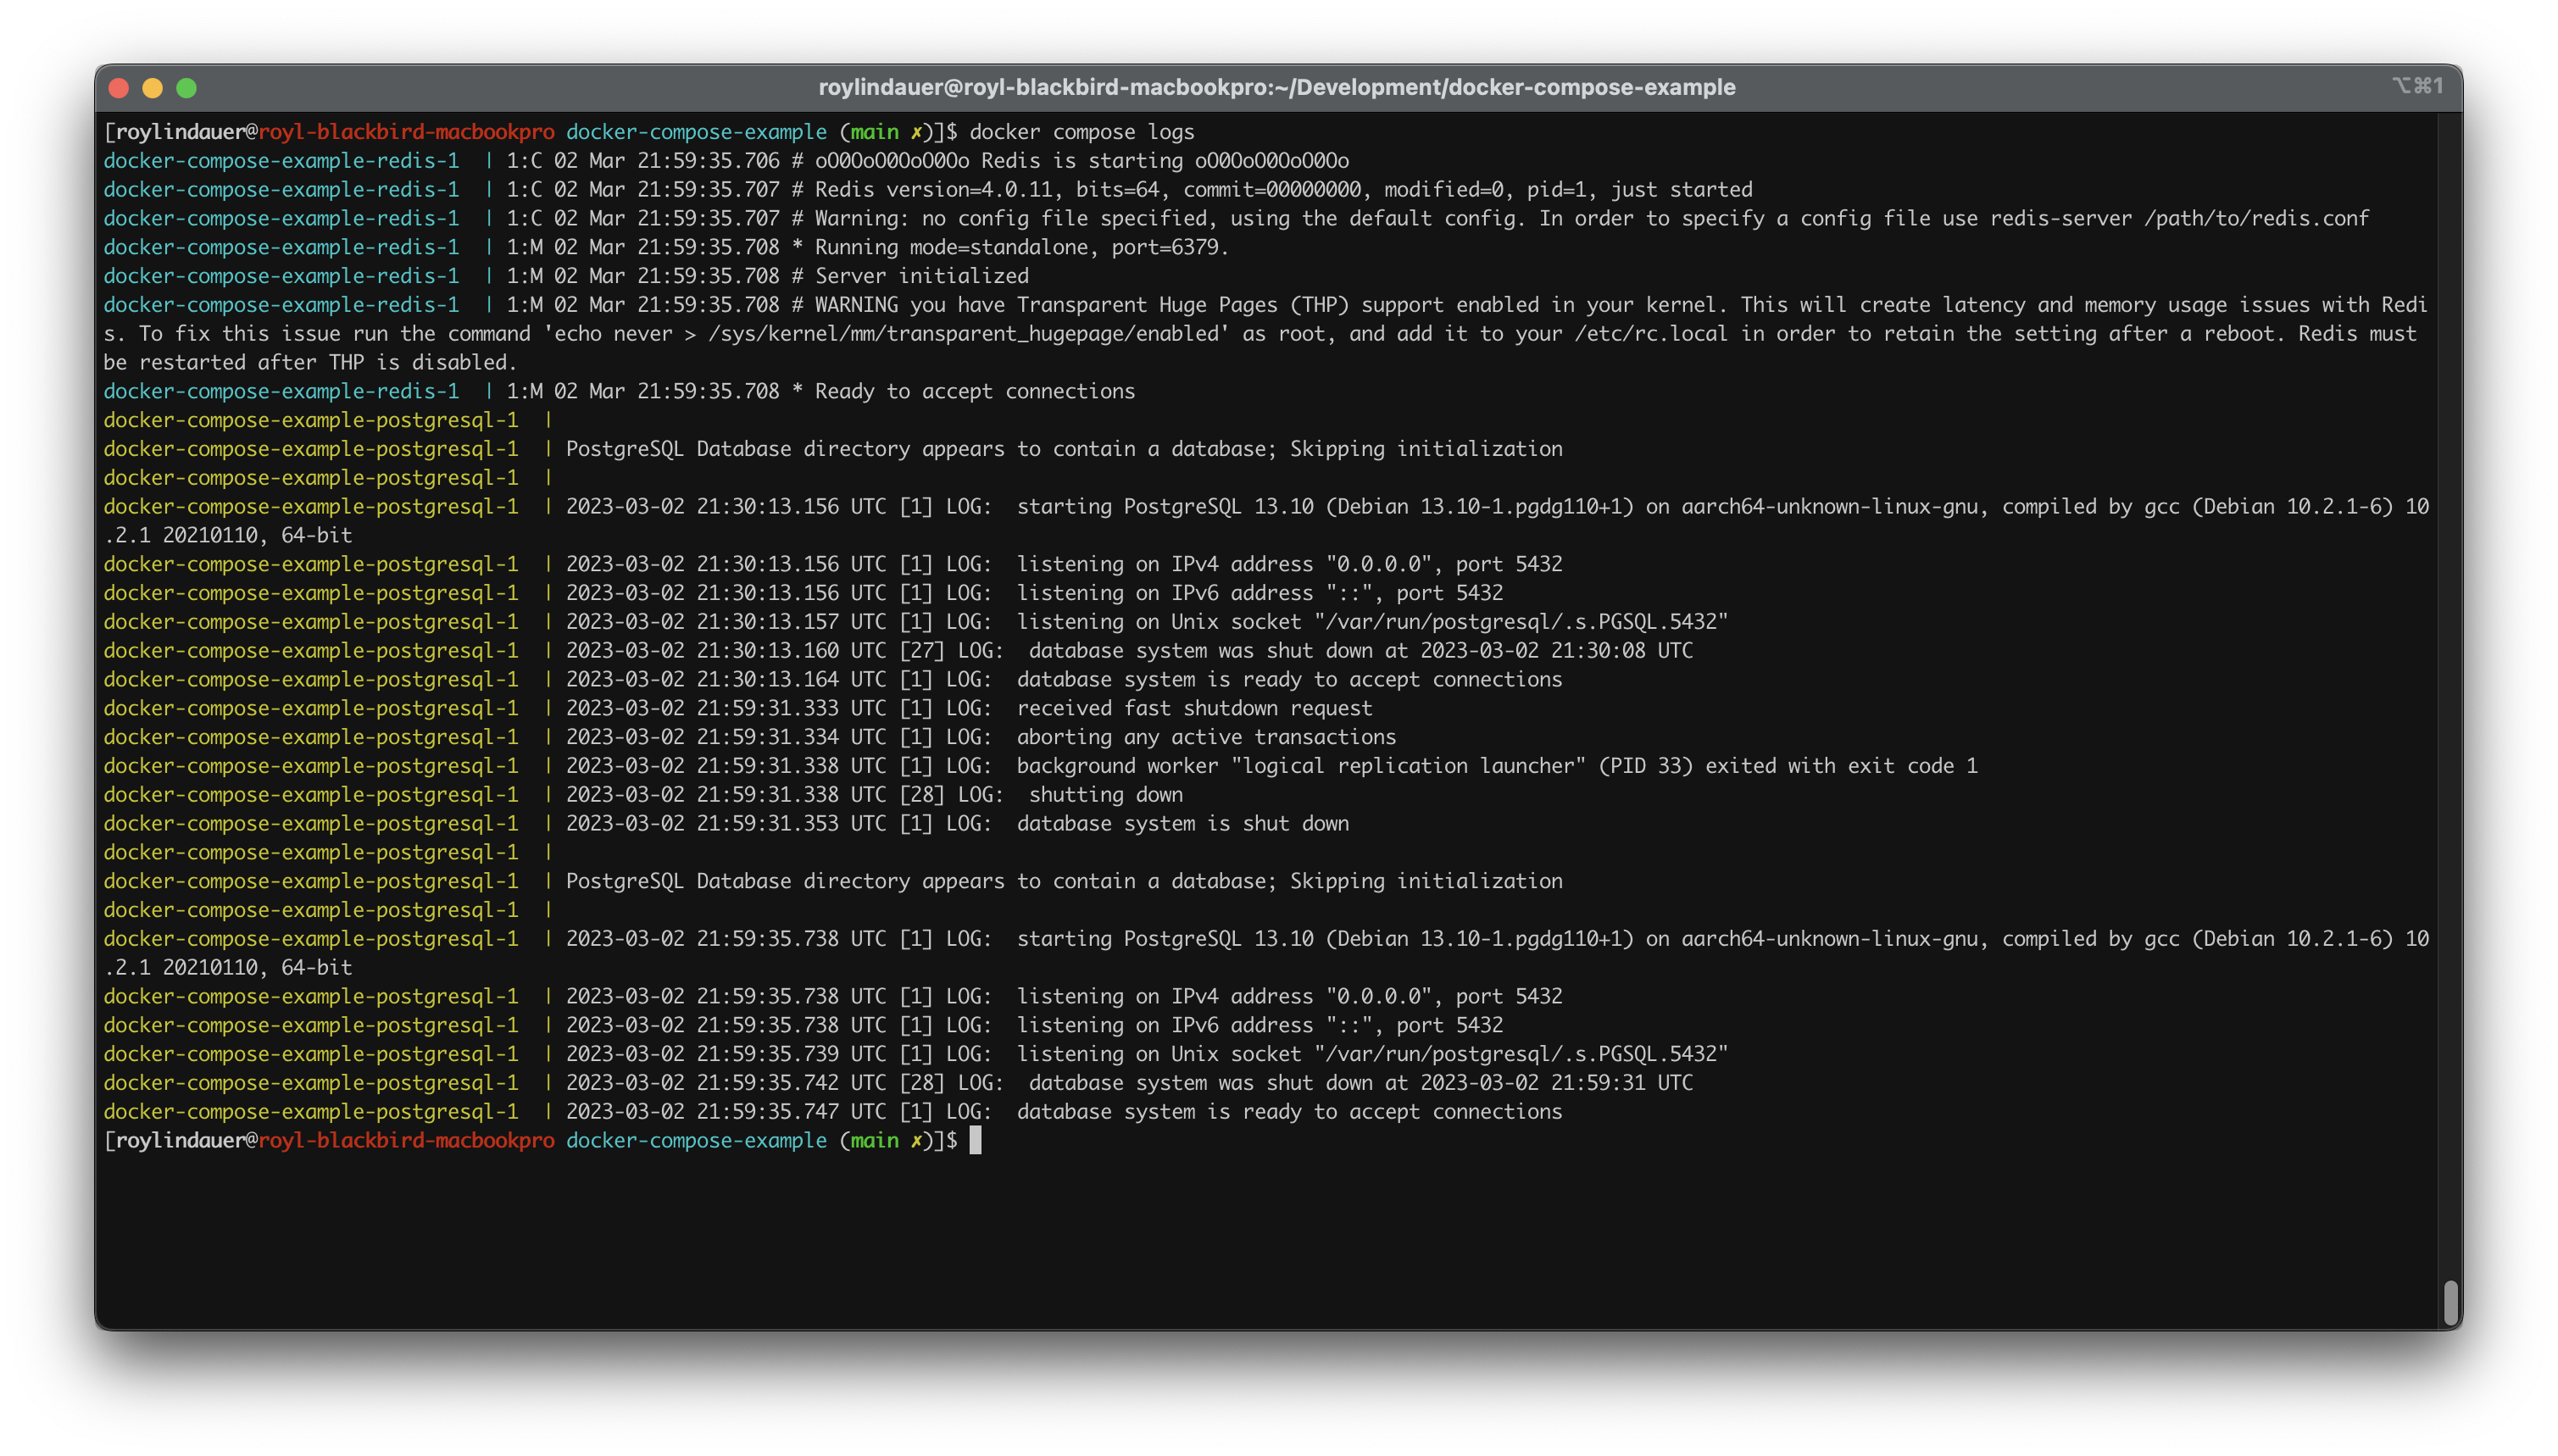
Task: Click Redis 'Ready to accept connections' text
Action: click(x=975, y=392)
